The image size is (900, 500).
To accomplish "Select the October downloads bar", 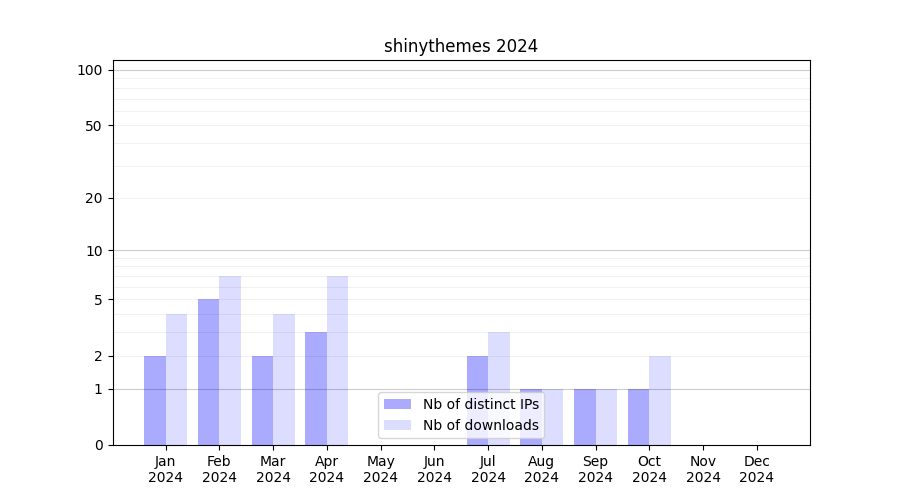I will point(660,400).
